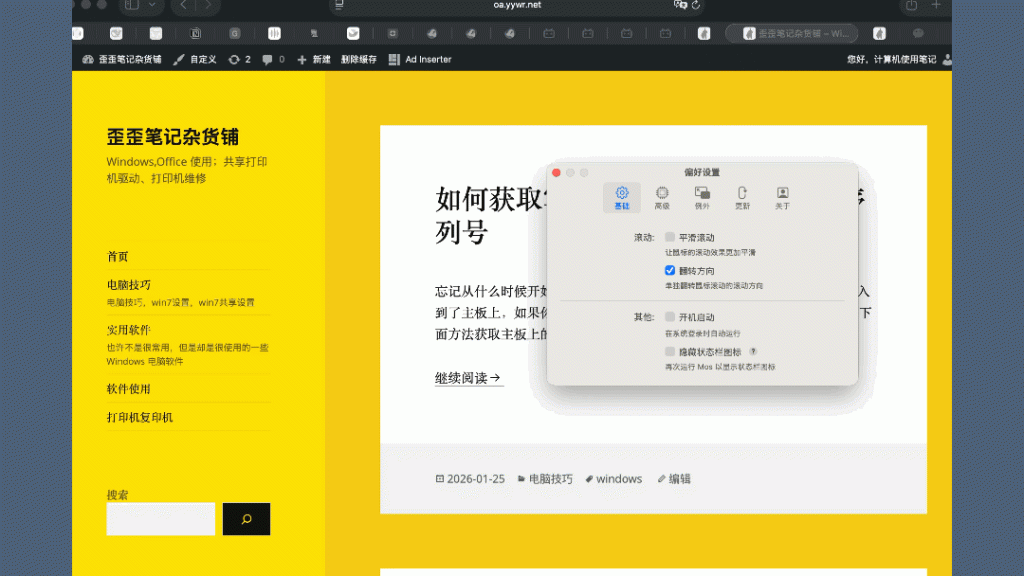Open the updates indicator showing 2
1024x576 pixels.
pyautogui.click(x=240, y=60)
